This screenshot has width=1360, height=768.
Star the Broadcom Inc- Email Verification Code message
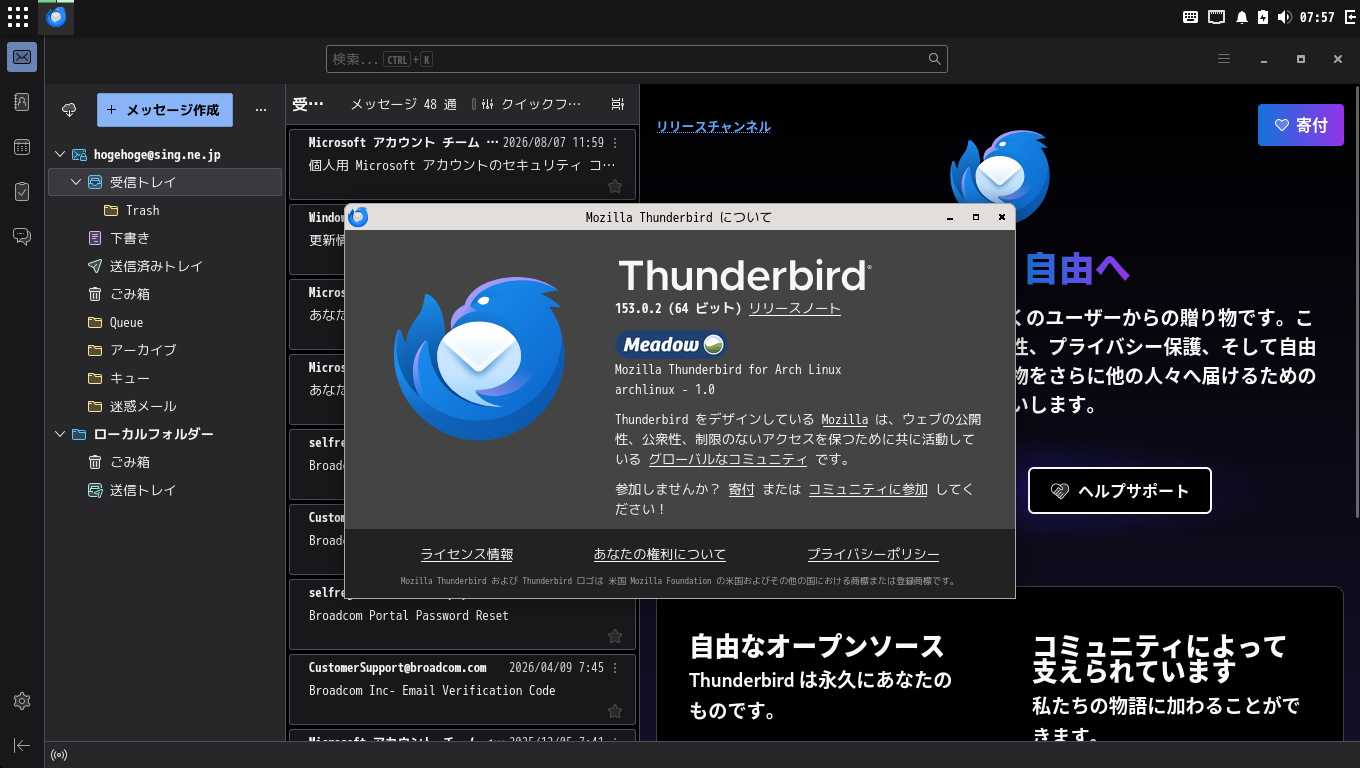pos(615,712)
